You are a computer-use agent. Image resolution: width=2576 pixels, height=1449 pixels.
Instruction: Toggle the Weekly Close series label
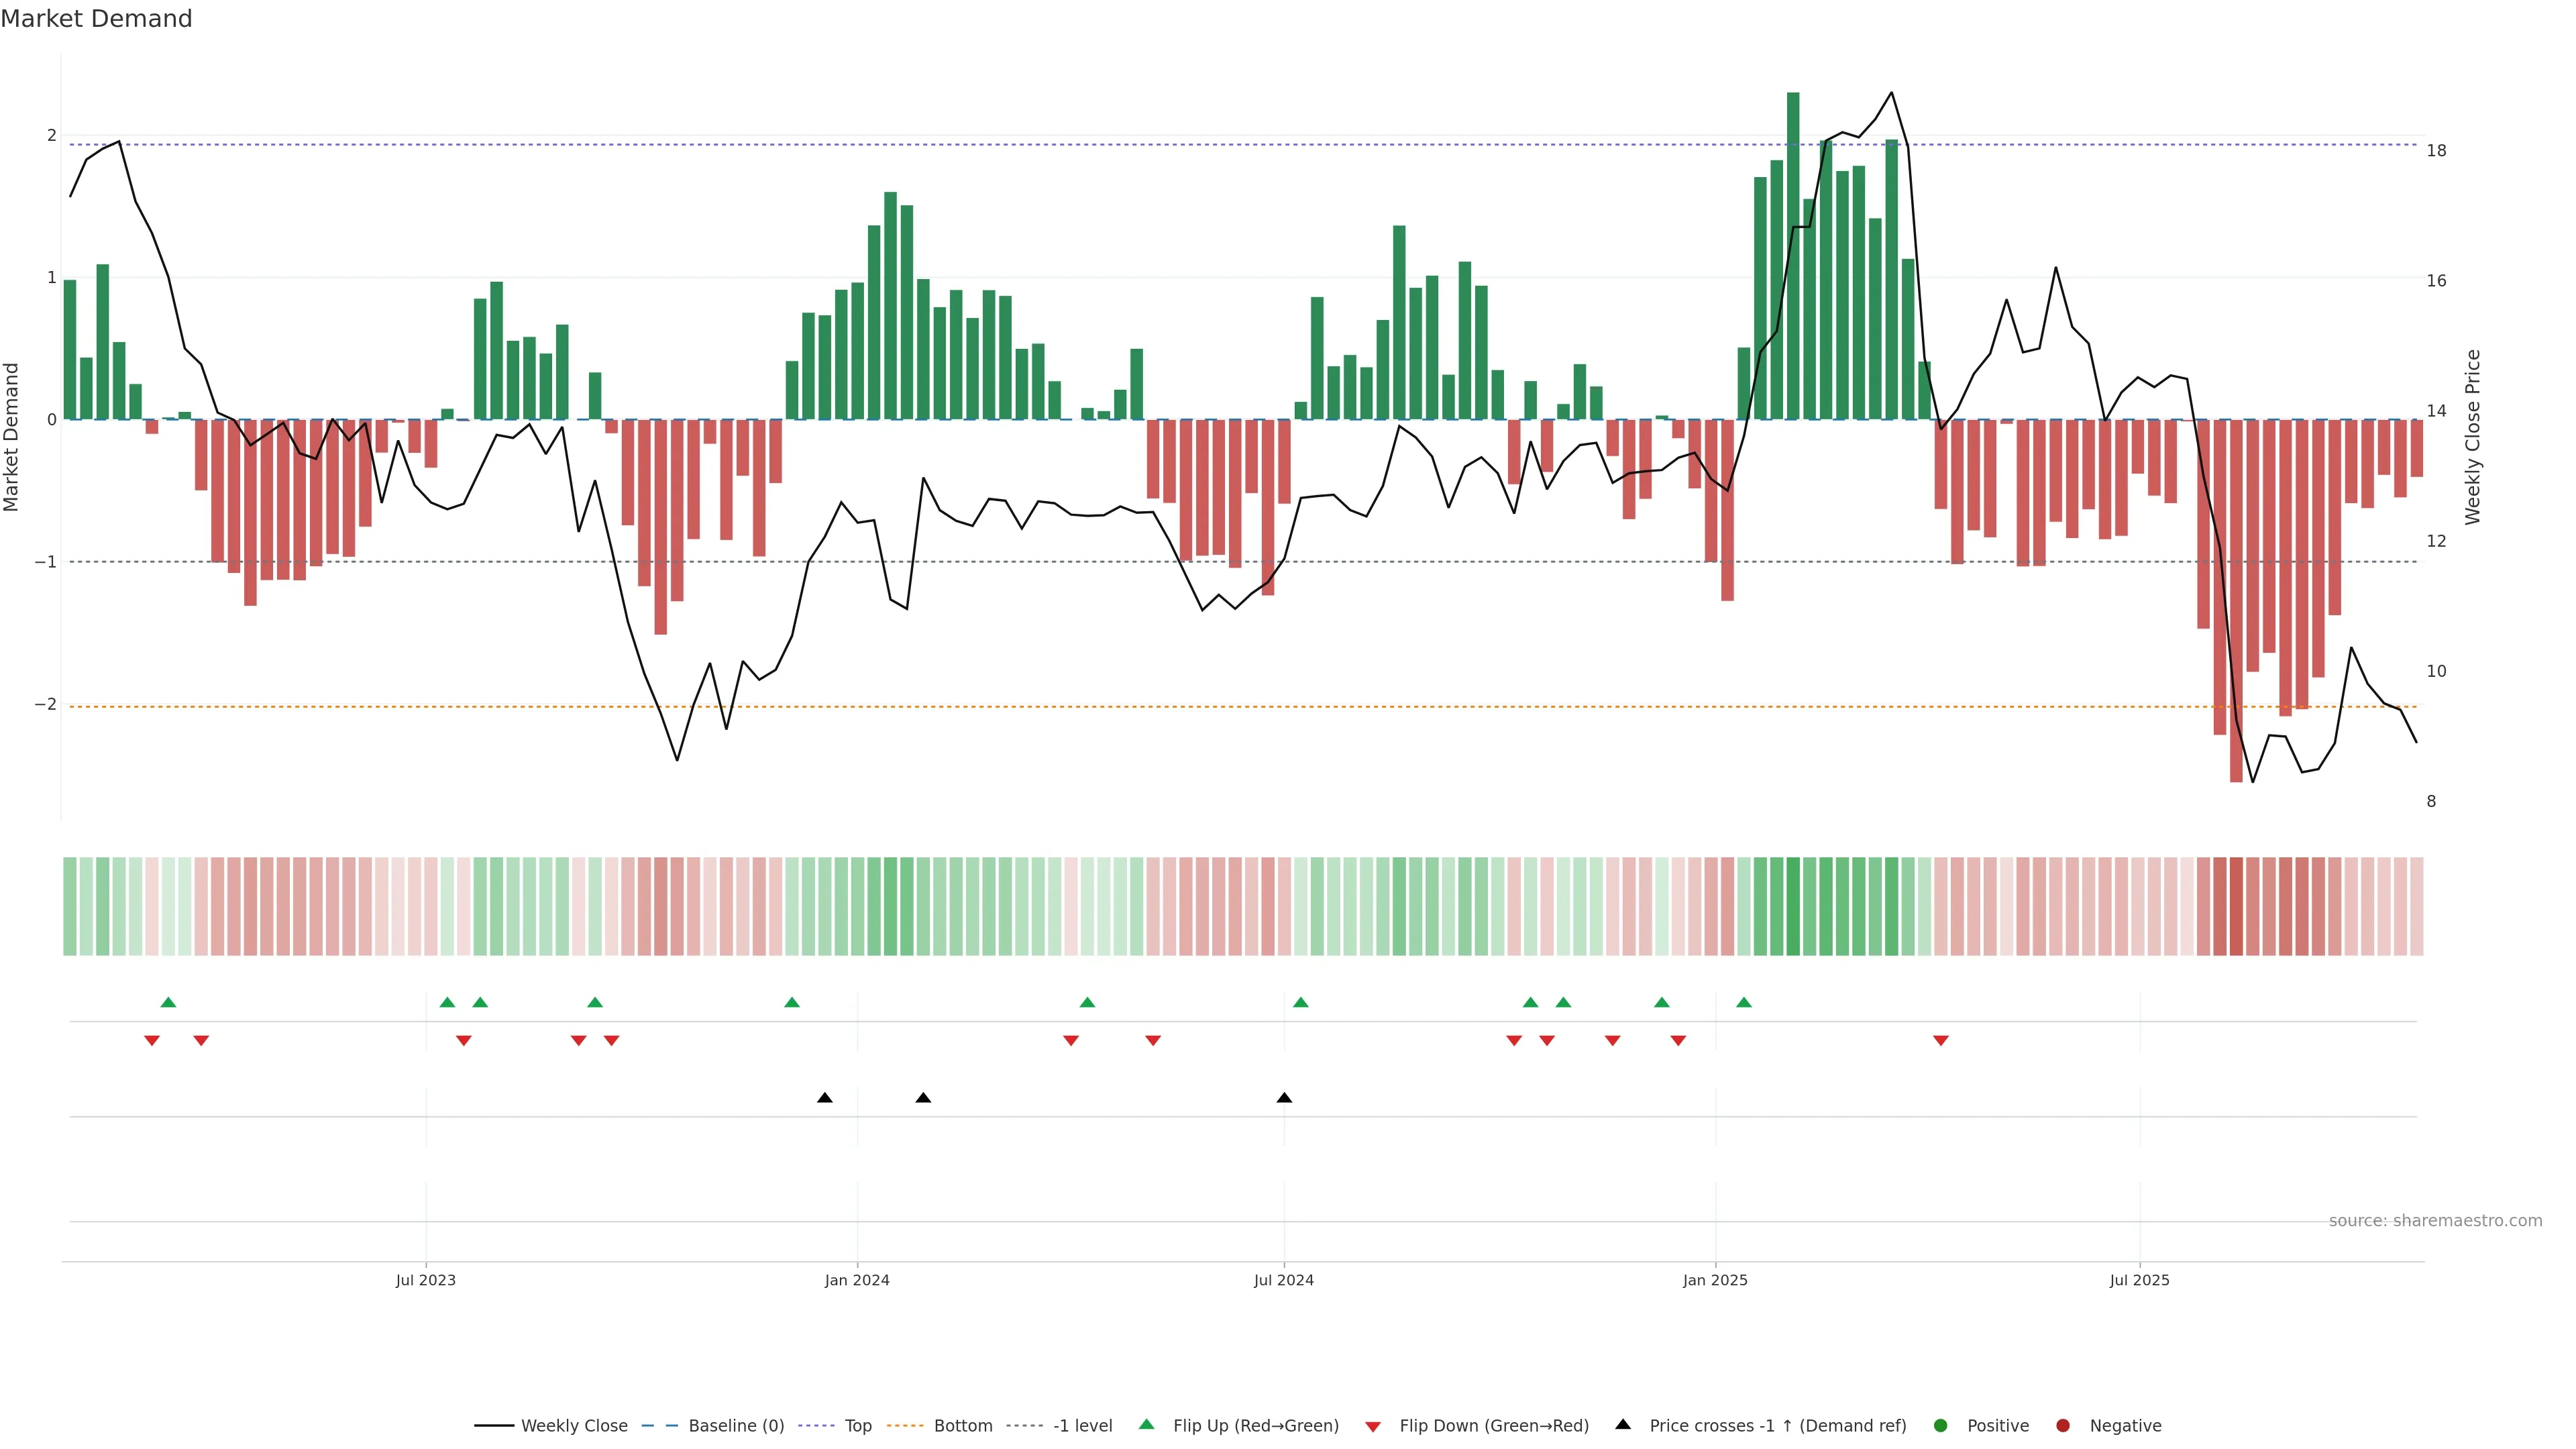tap(574, 1425)
